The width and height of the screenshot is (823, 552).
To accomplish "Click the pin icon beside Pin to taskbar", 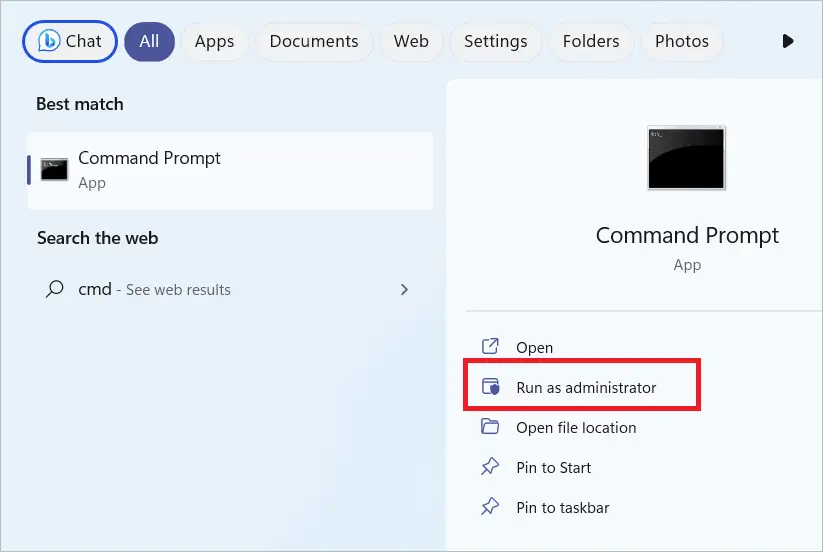I will 490,506.
